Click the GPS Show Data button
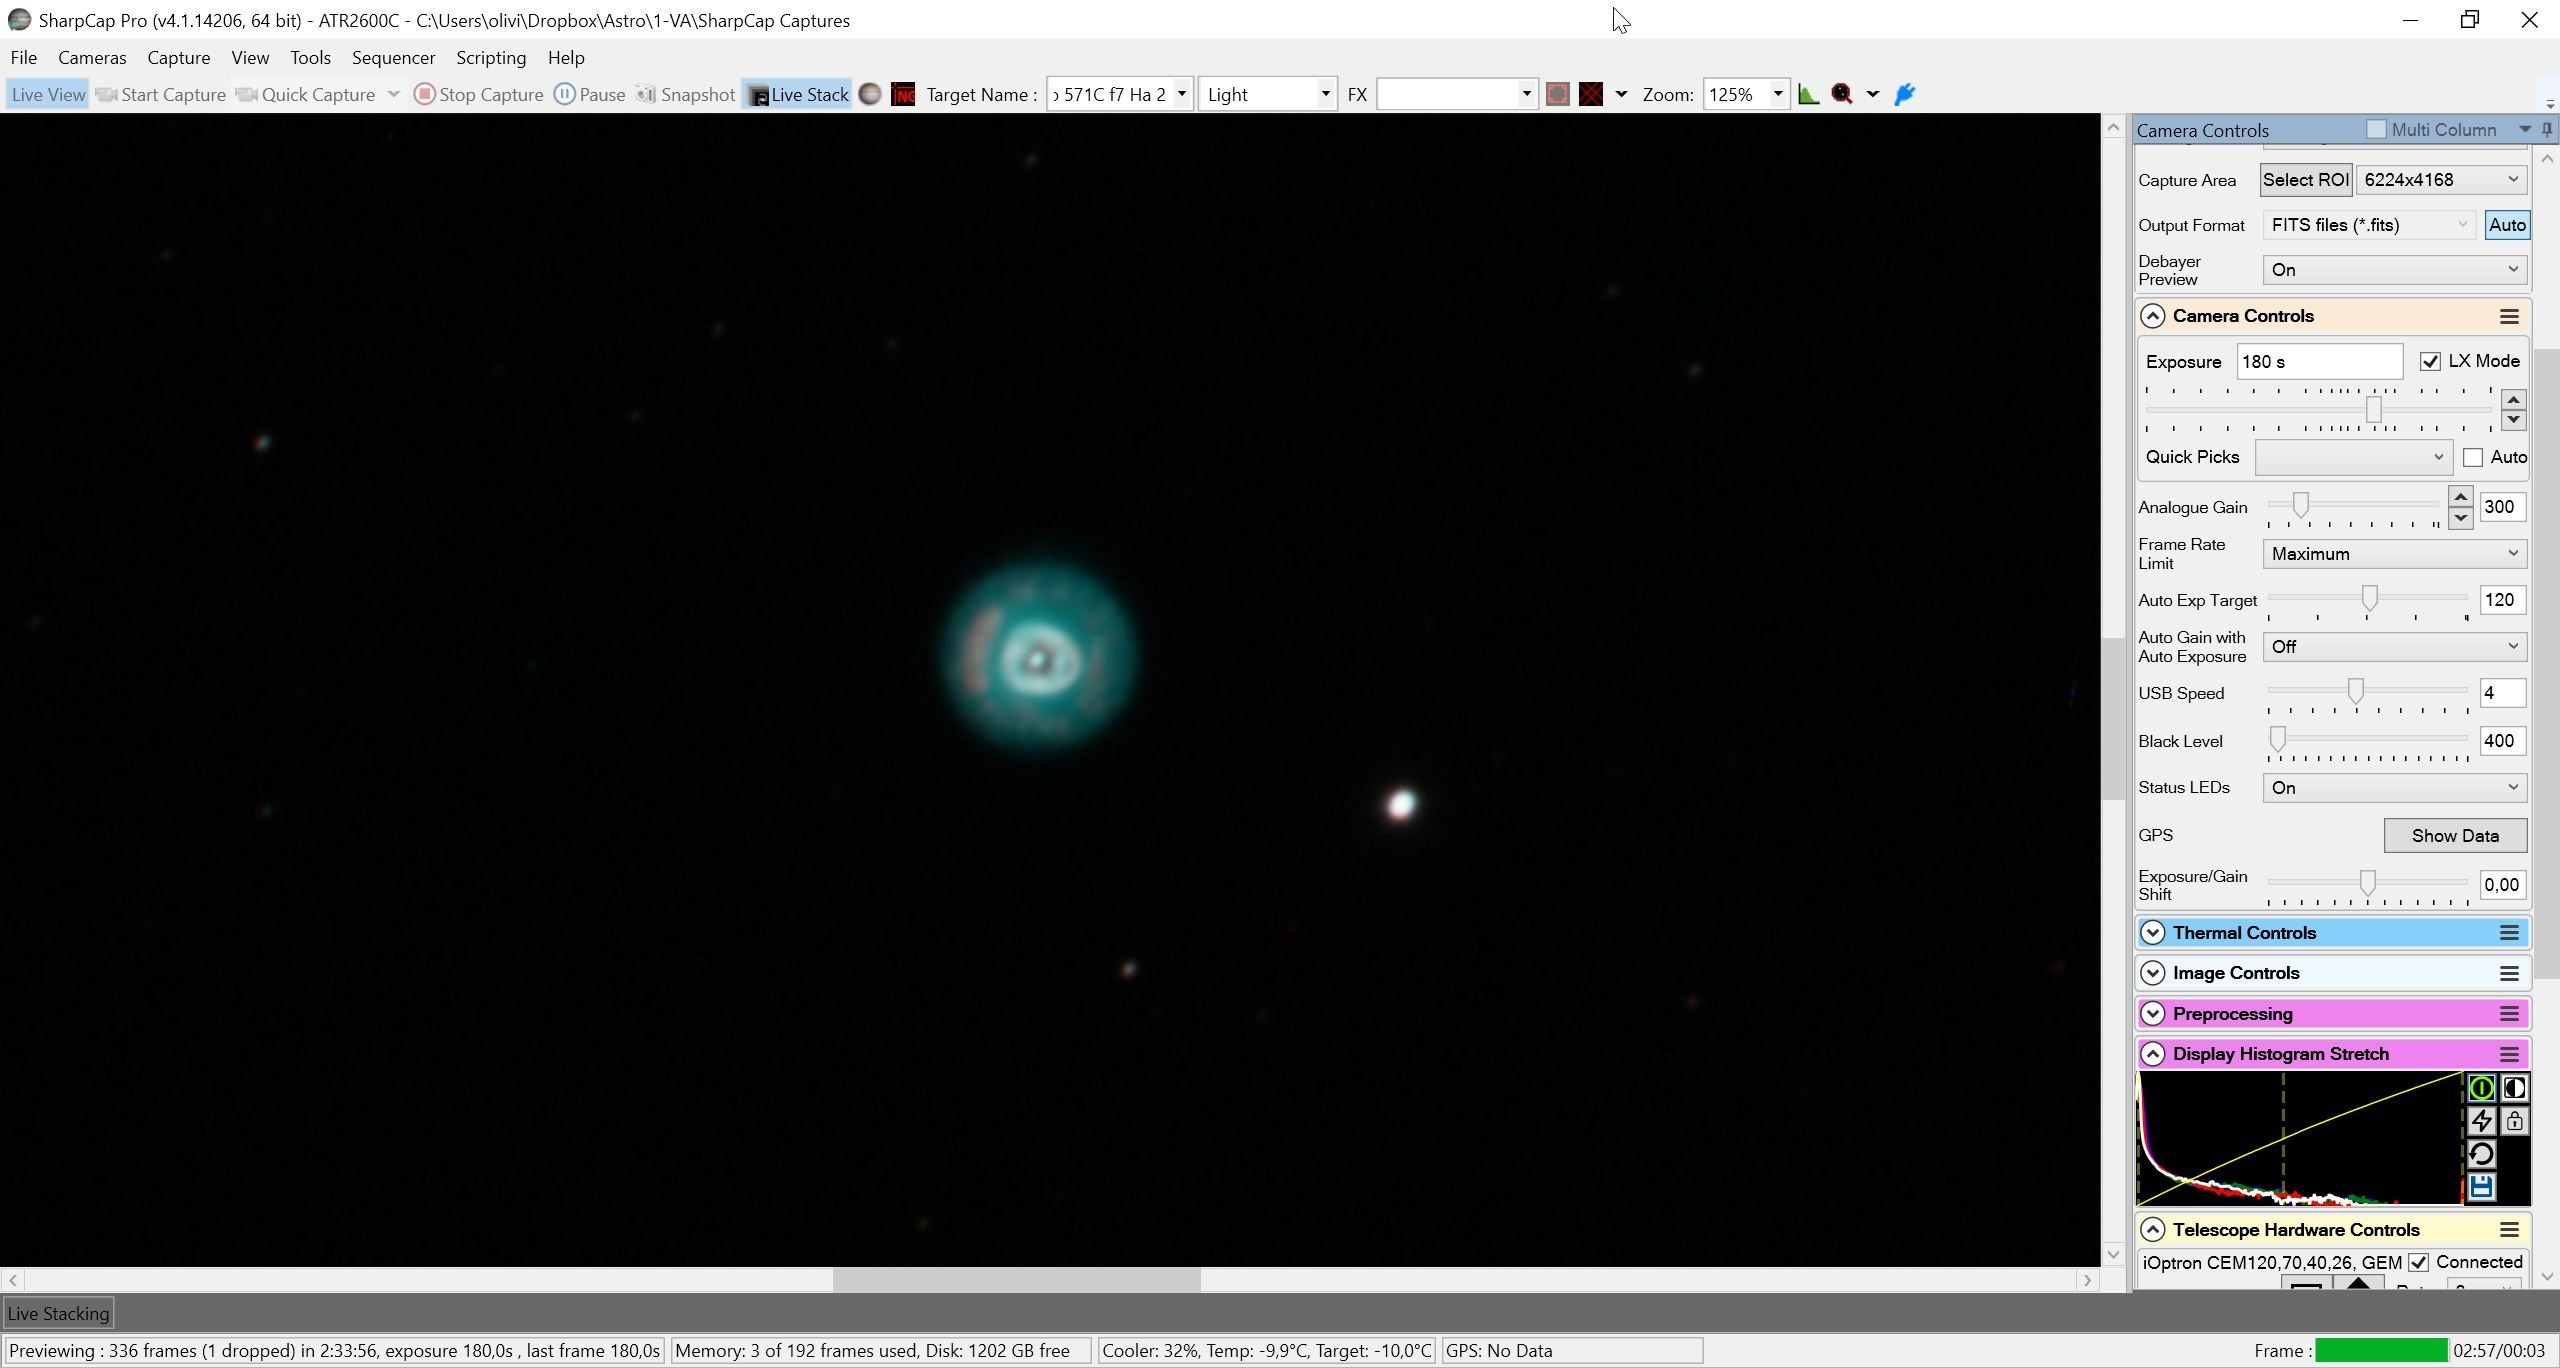 2455,835
